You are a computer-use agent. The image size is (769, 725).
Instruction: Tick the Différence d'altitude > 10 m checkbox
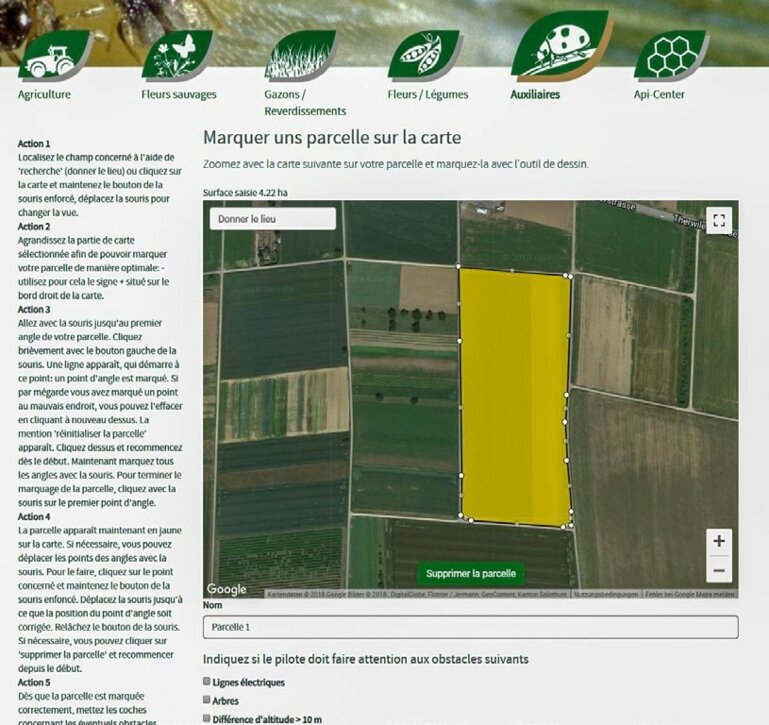[x=207, y=718]
